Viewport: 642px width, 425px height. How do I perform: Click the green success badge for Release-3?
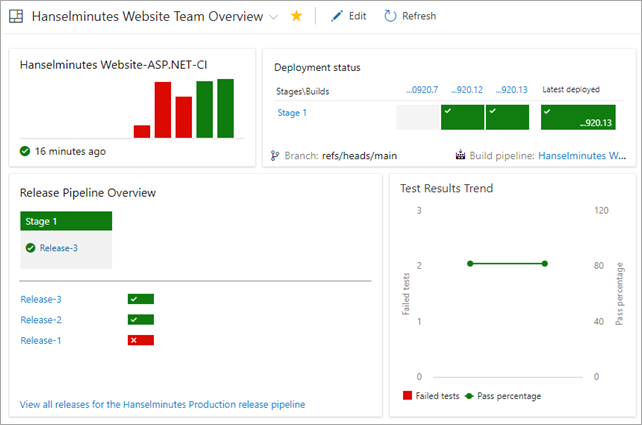141,299
